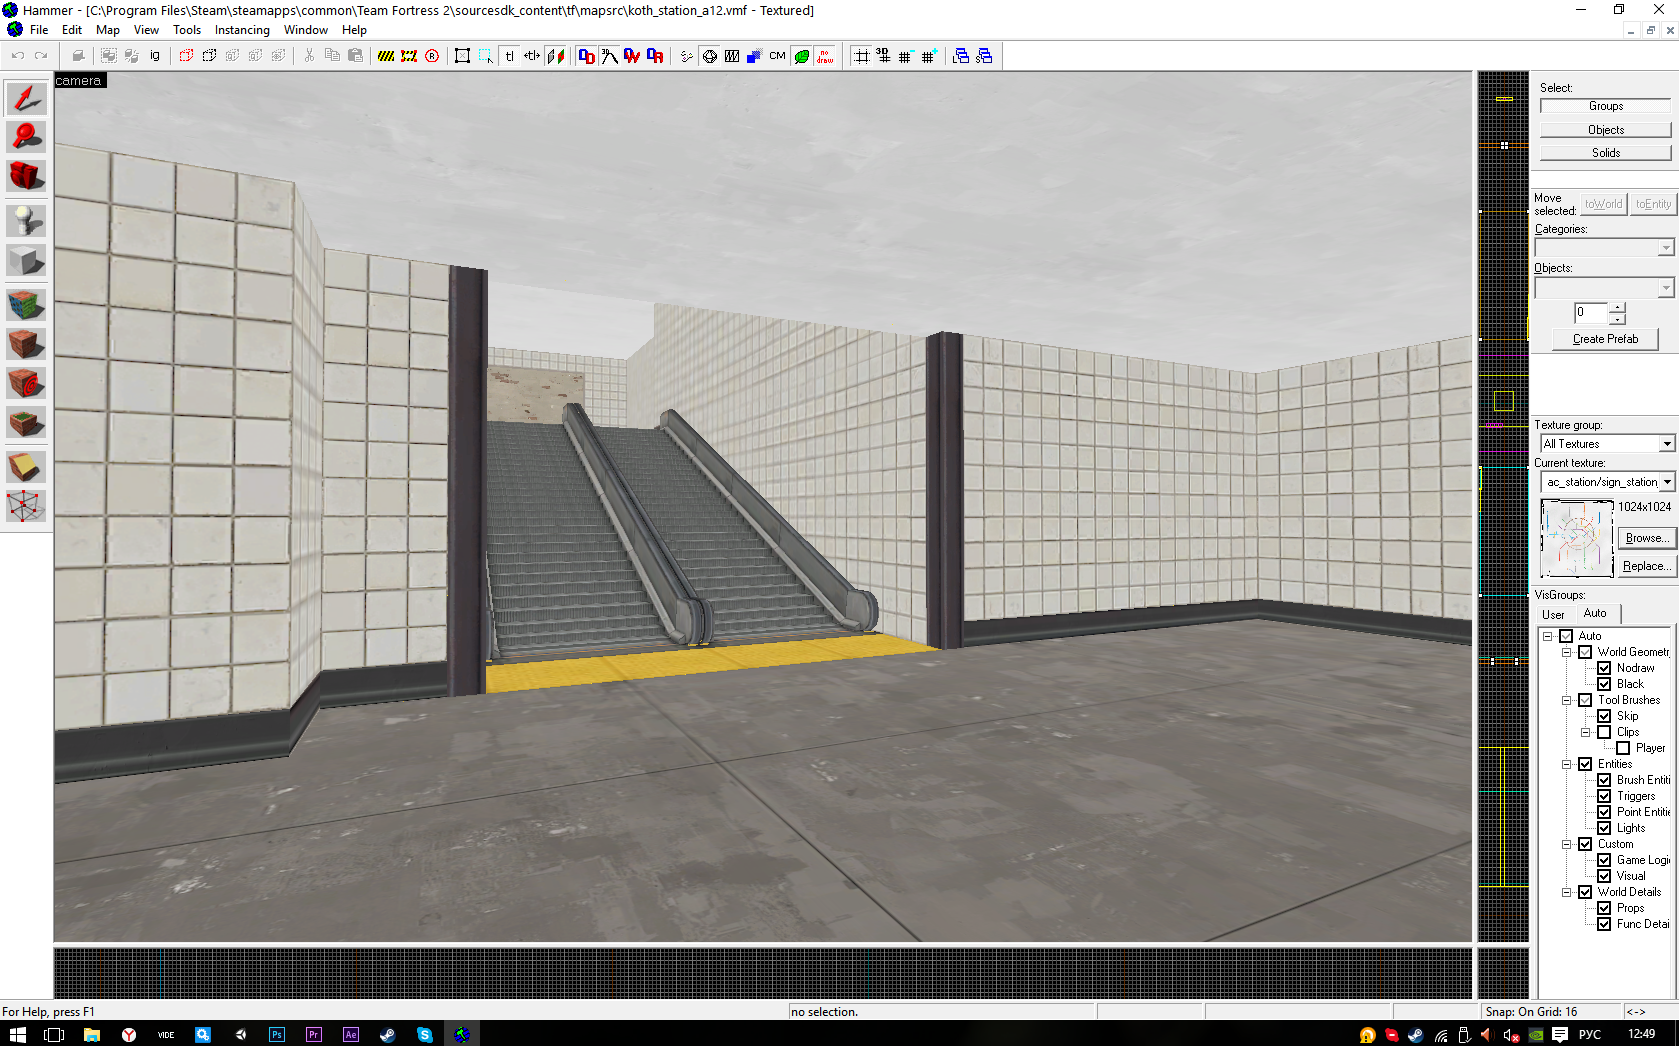Viewport: 1679px width, 1046px height.
Task: Click the Solids select button
Action: pos(1605,153)
